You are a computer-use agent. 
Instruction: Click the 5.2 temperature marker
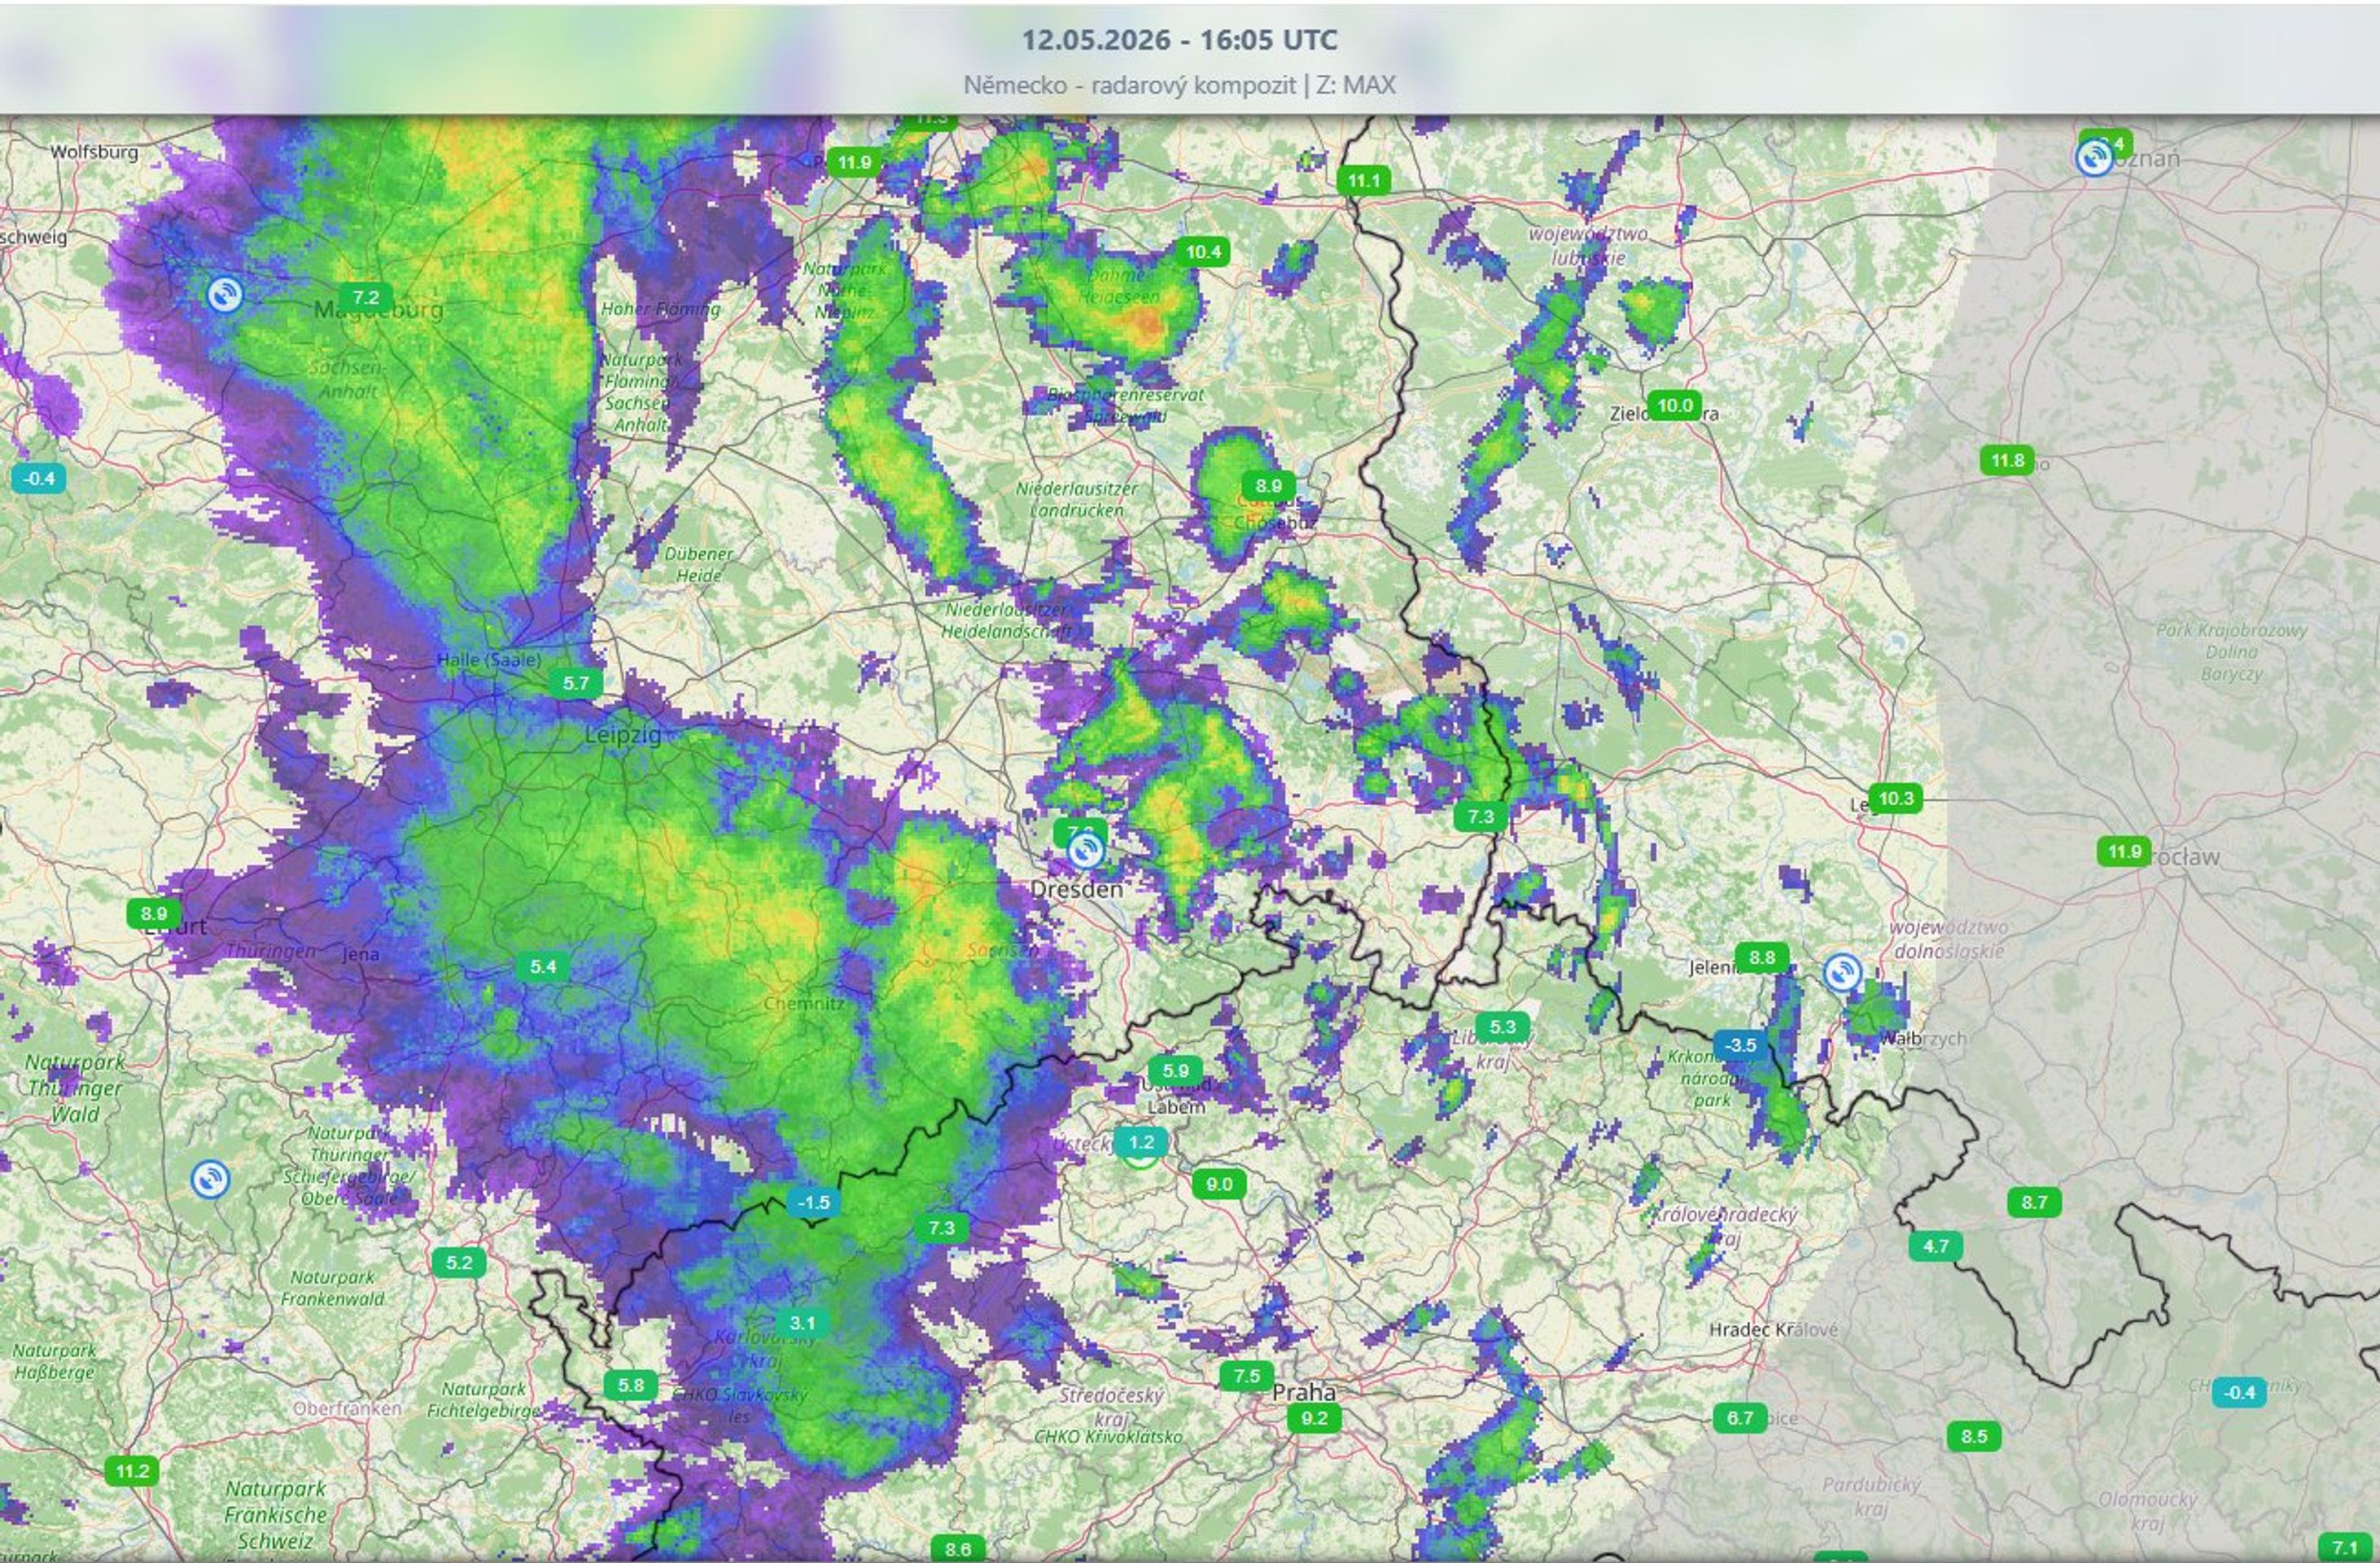459,1262
